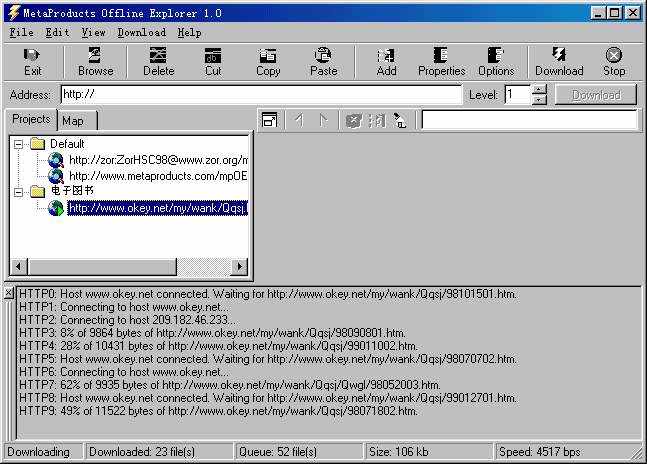The height and width of the screenshot is (464, 647).
Task: Click the HTTP3 8% of 9864 bytes line
Action: tap(212, 333)
